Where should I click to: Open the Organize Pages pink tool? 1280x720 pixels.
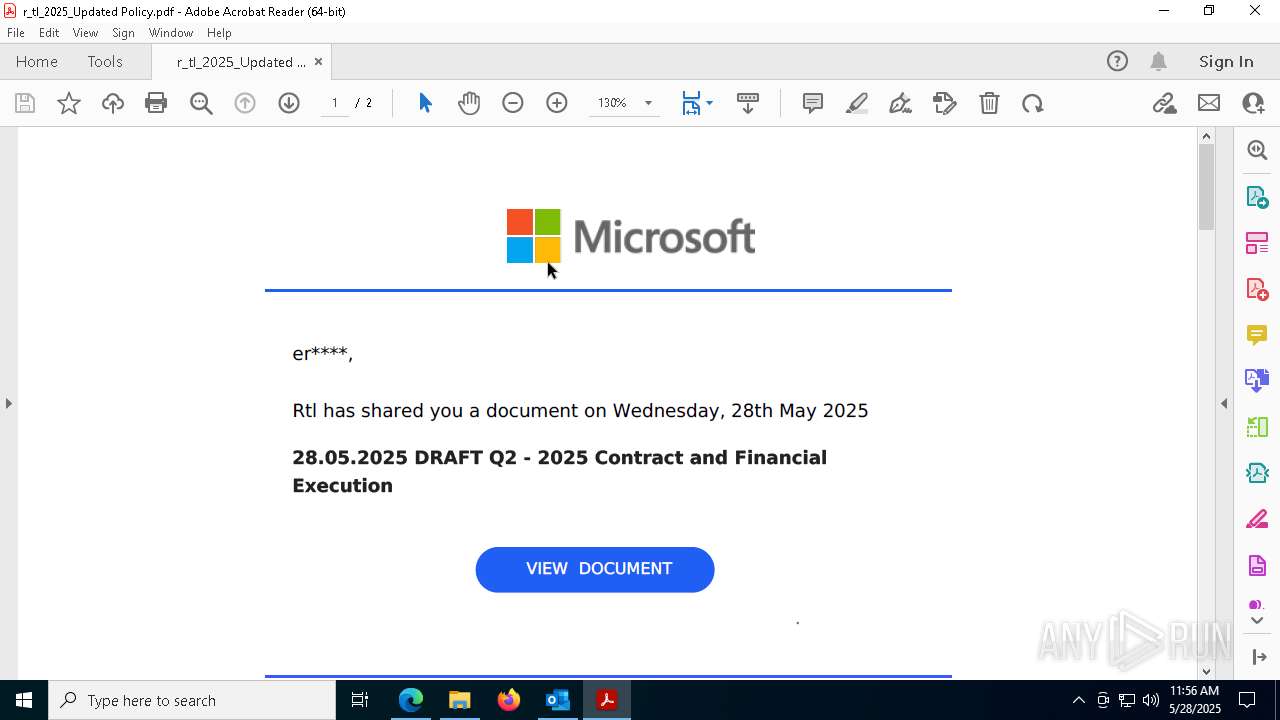click(x=1257, y=242)
